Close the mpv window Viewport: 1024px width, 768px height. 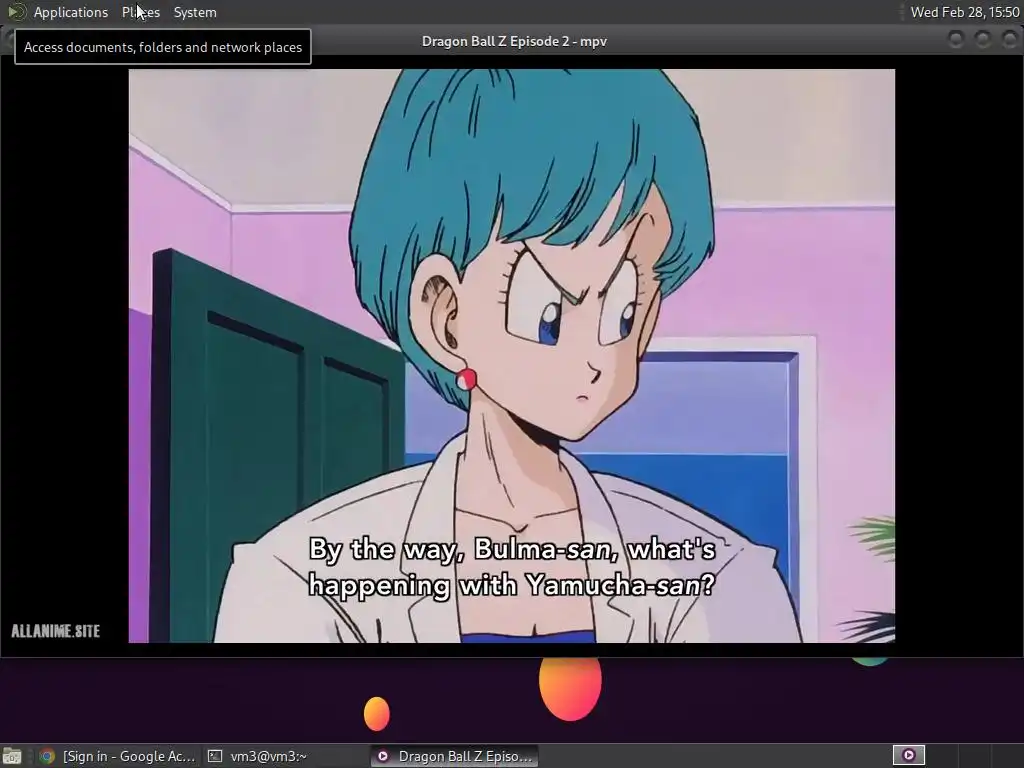coord(1009,40)
